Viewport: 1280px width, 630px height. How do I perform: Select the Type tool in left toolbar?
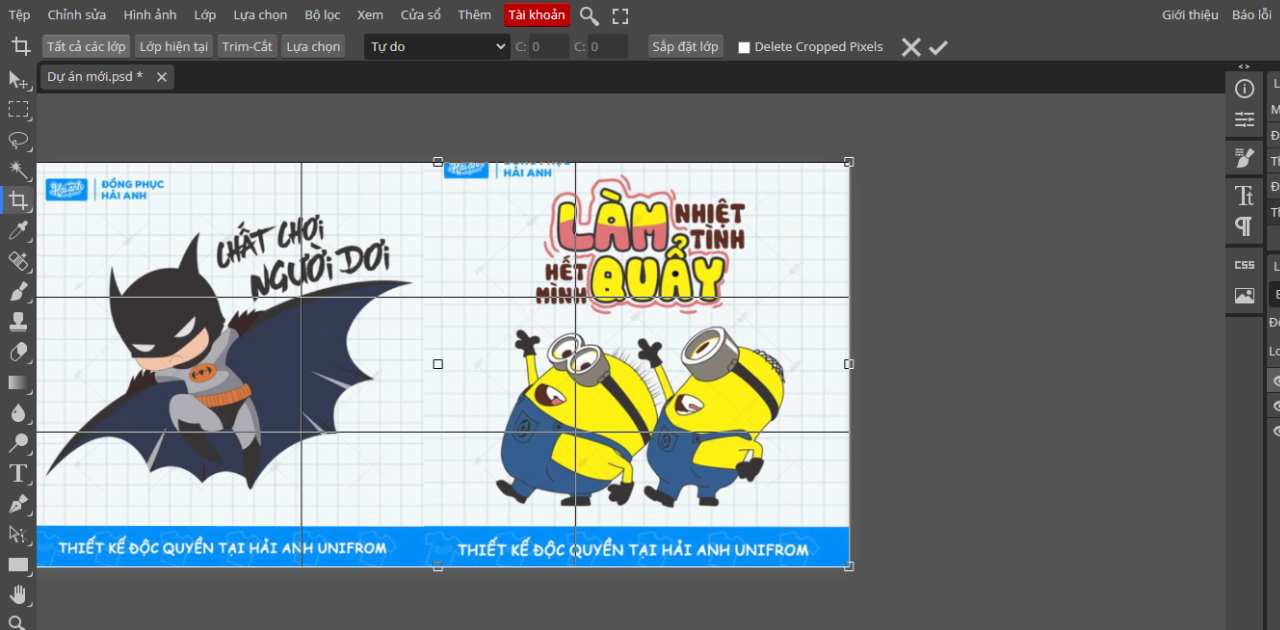point(18,473)
